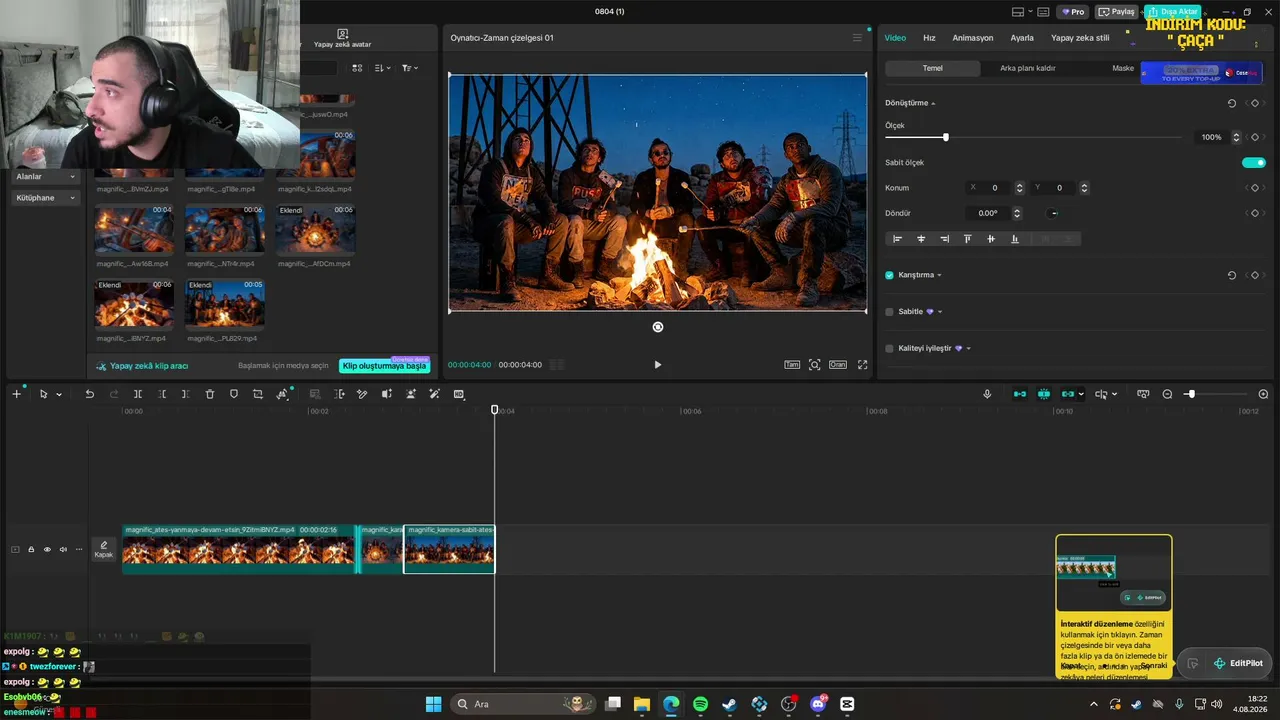1280x720 pixels.
Task: Adjust the Ölçek scale slider handle
Action: (x=945, y=137)
